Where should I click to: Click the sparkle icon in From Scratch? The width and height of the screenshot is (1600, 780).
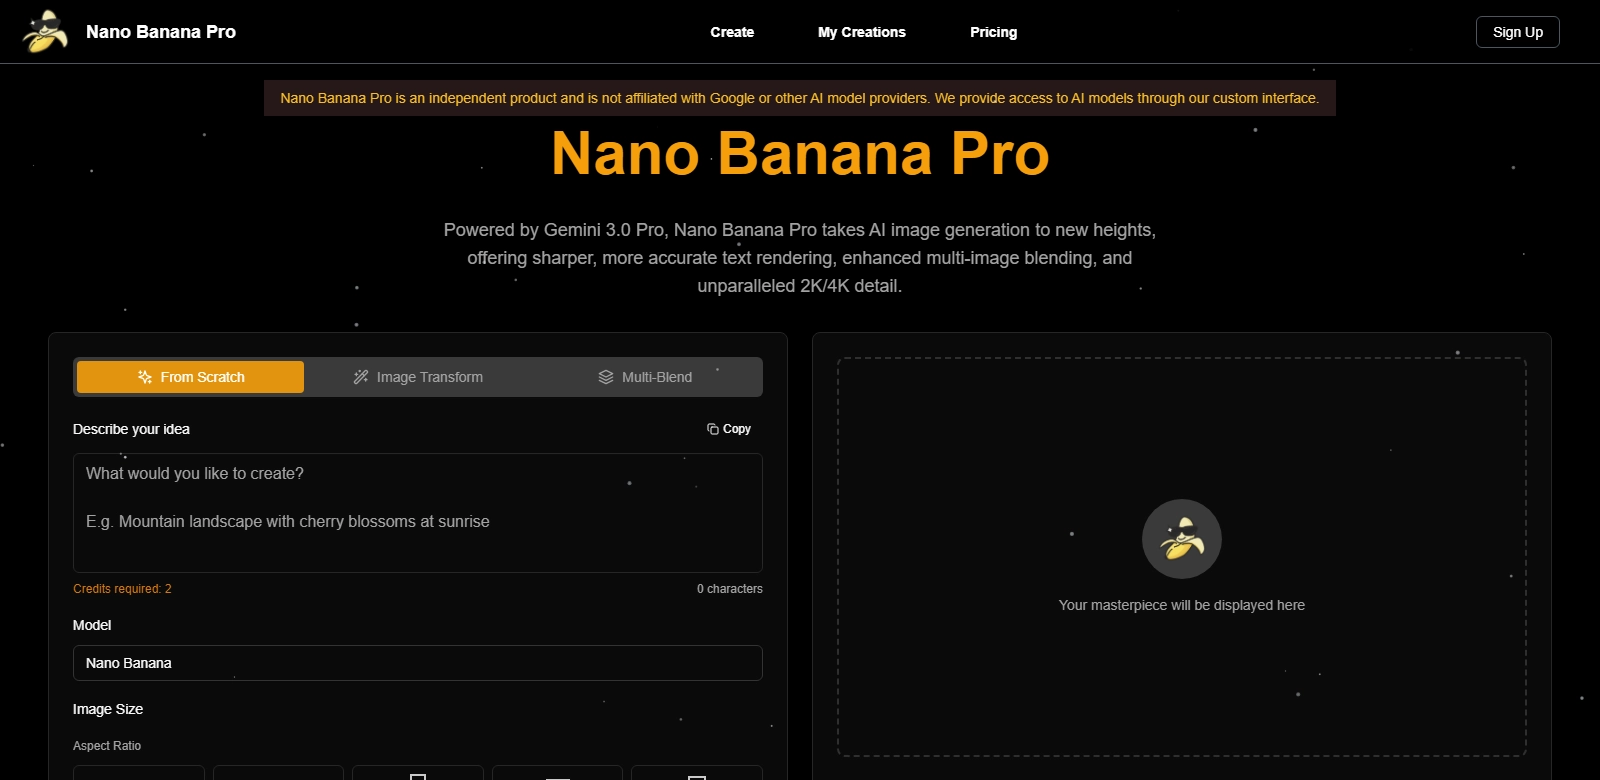[x=145, y=377]
